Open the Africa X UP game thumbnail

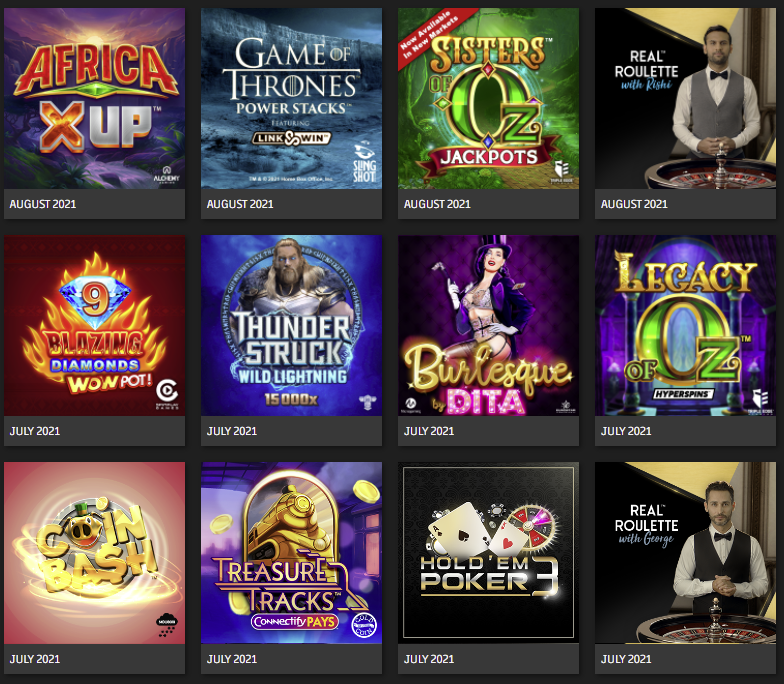[94, 98]
